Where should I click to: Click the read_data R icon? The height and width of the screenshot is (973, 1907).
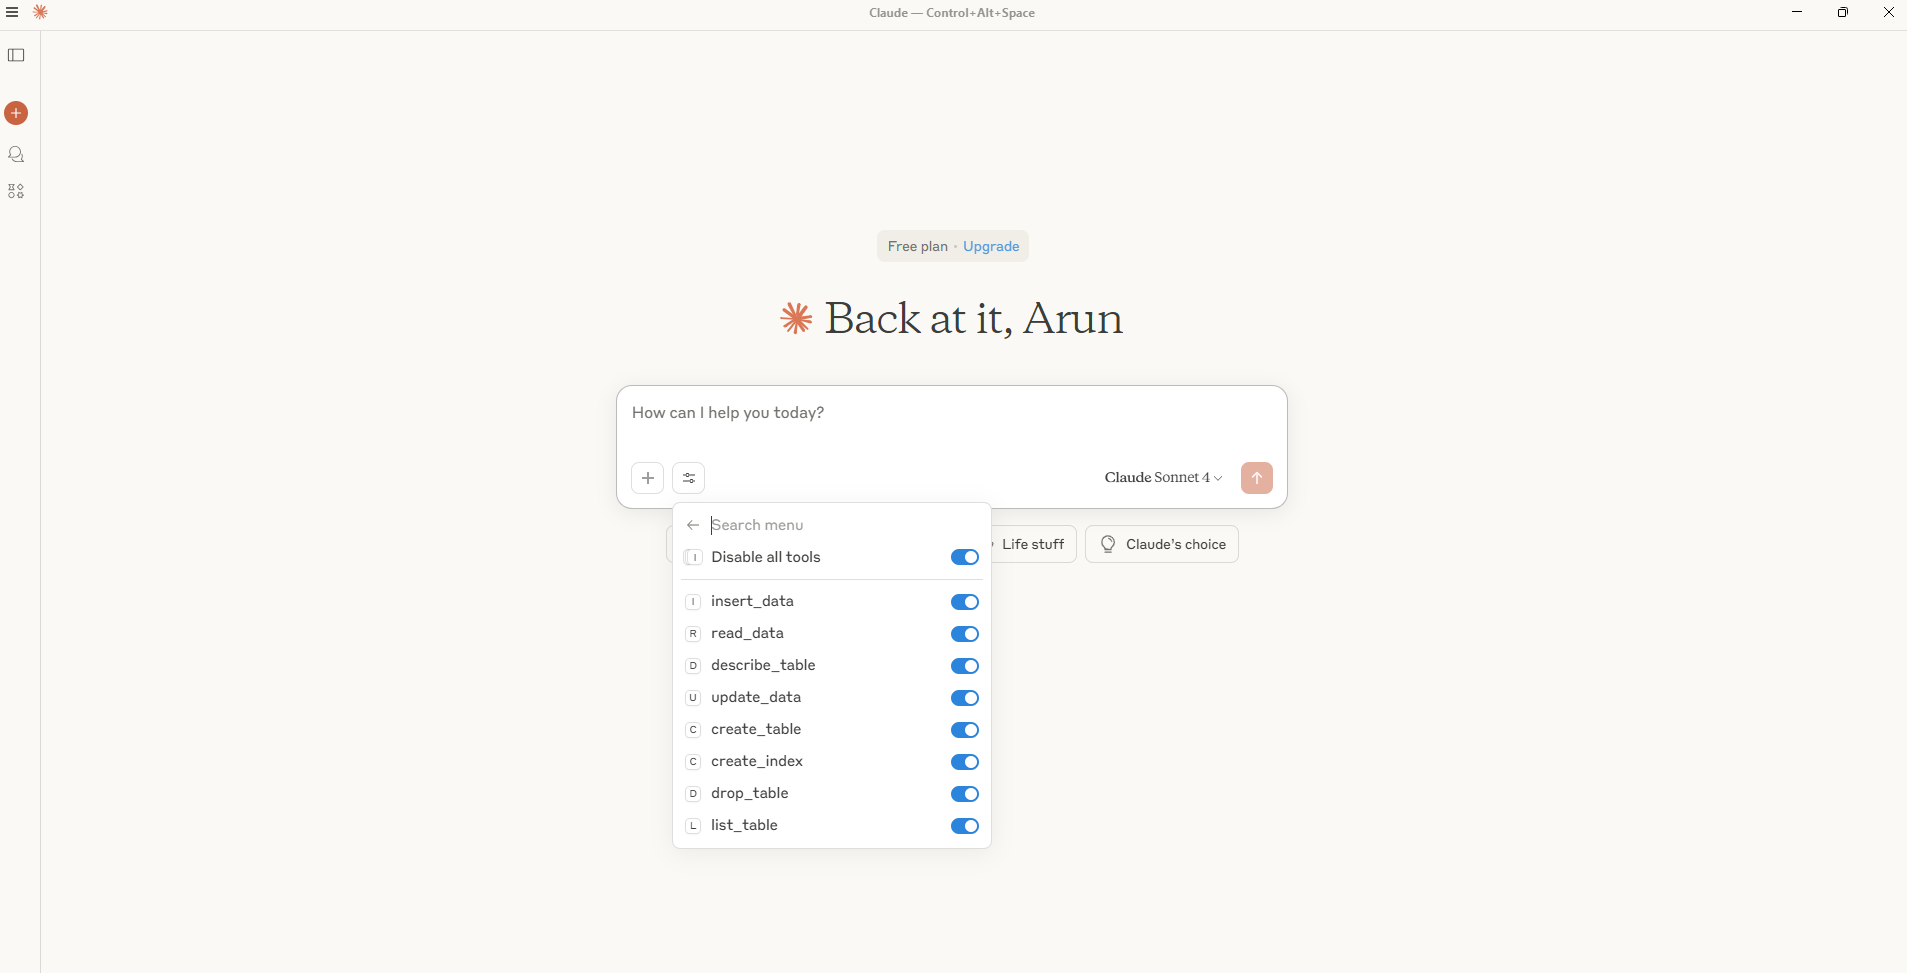coord(693,634)
